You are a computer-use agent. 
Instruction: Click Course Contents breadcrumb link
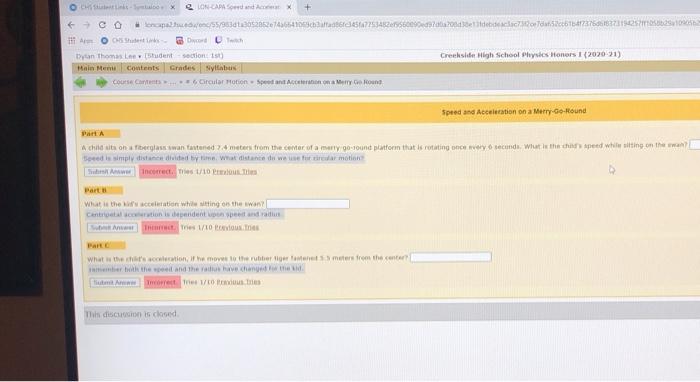(137, 82)
